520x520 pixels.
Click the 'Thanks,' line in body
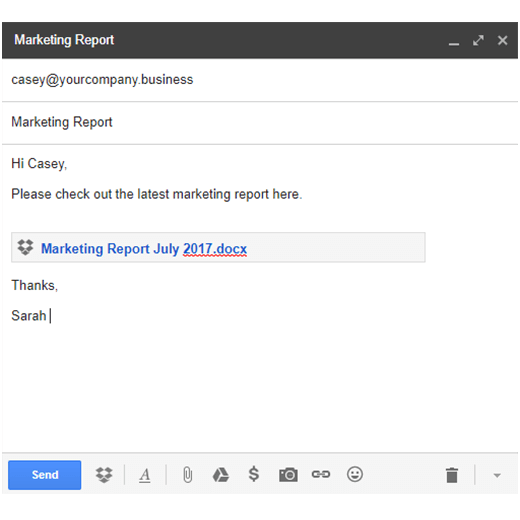click(35, 285)
